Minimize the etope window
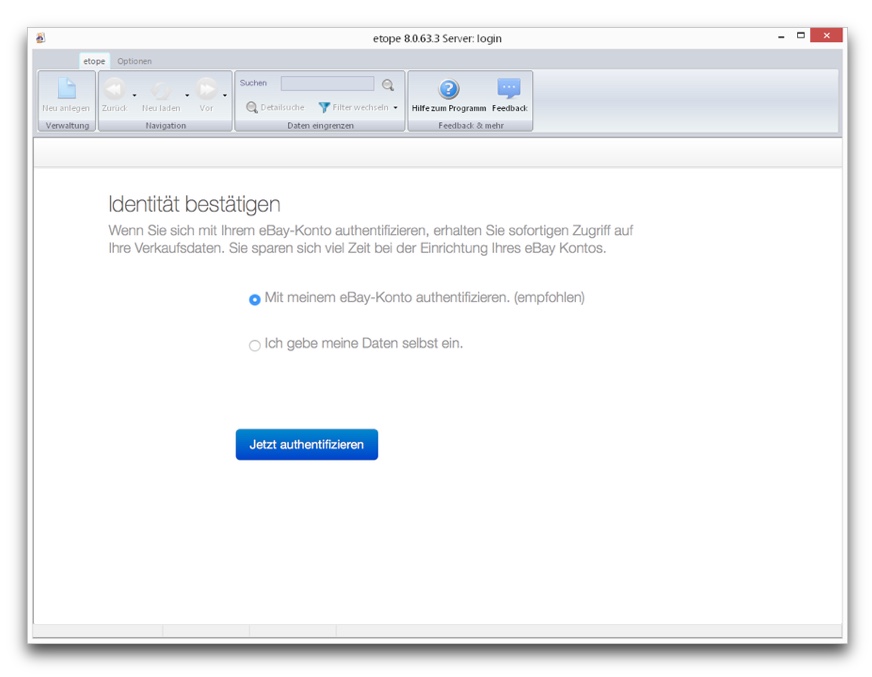The height and width of the screenshot is (677, 872). point(781,36)
